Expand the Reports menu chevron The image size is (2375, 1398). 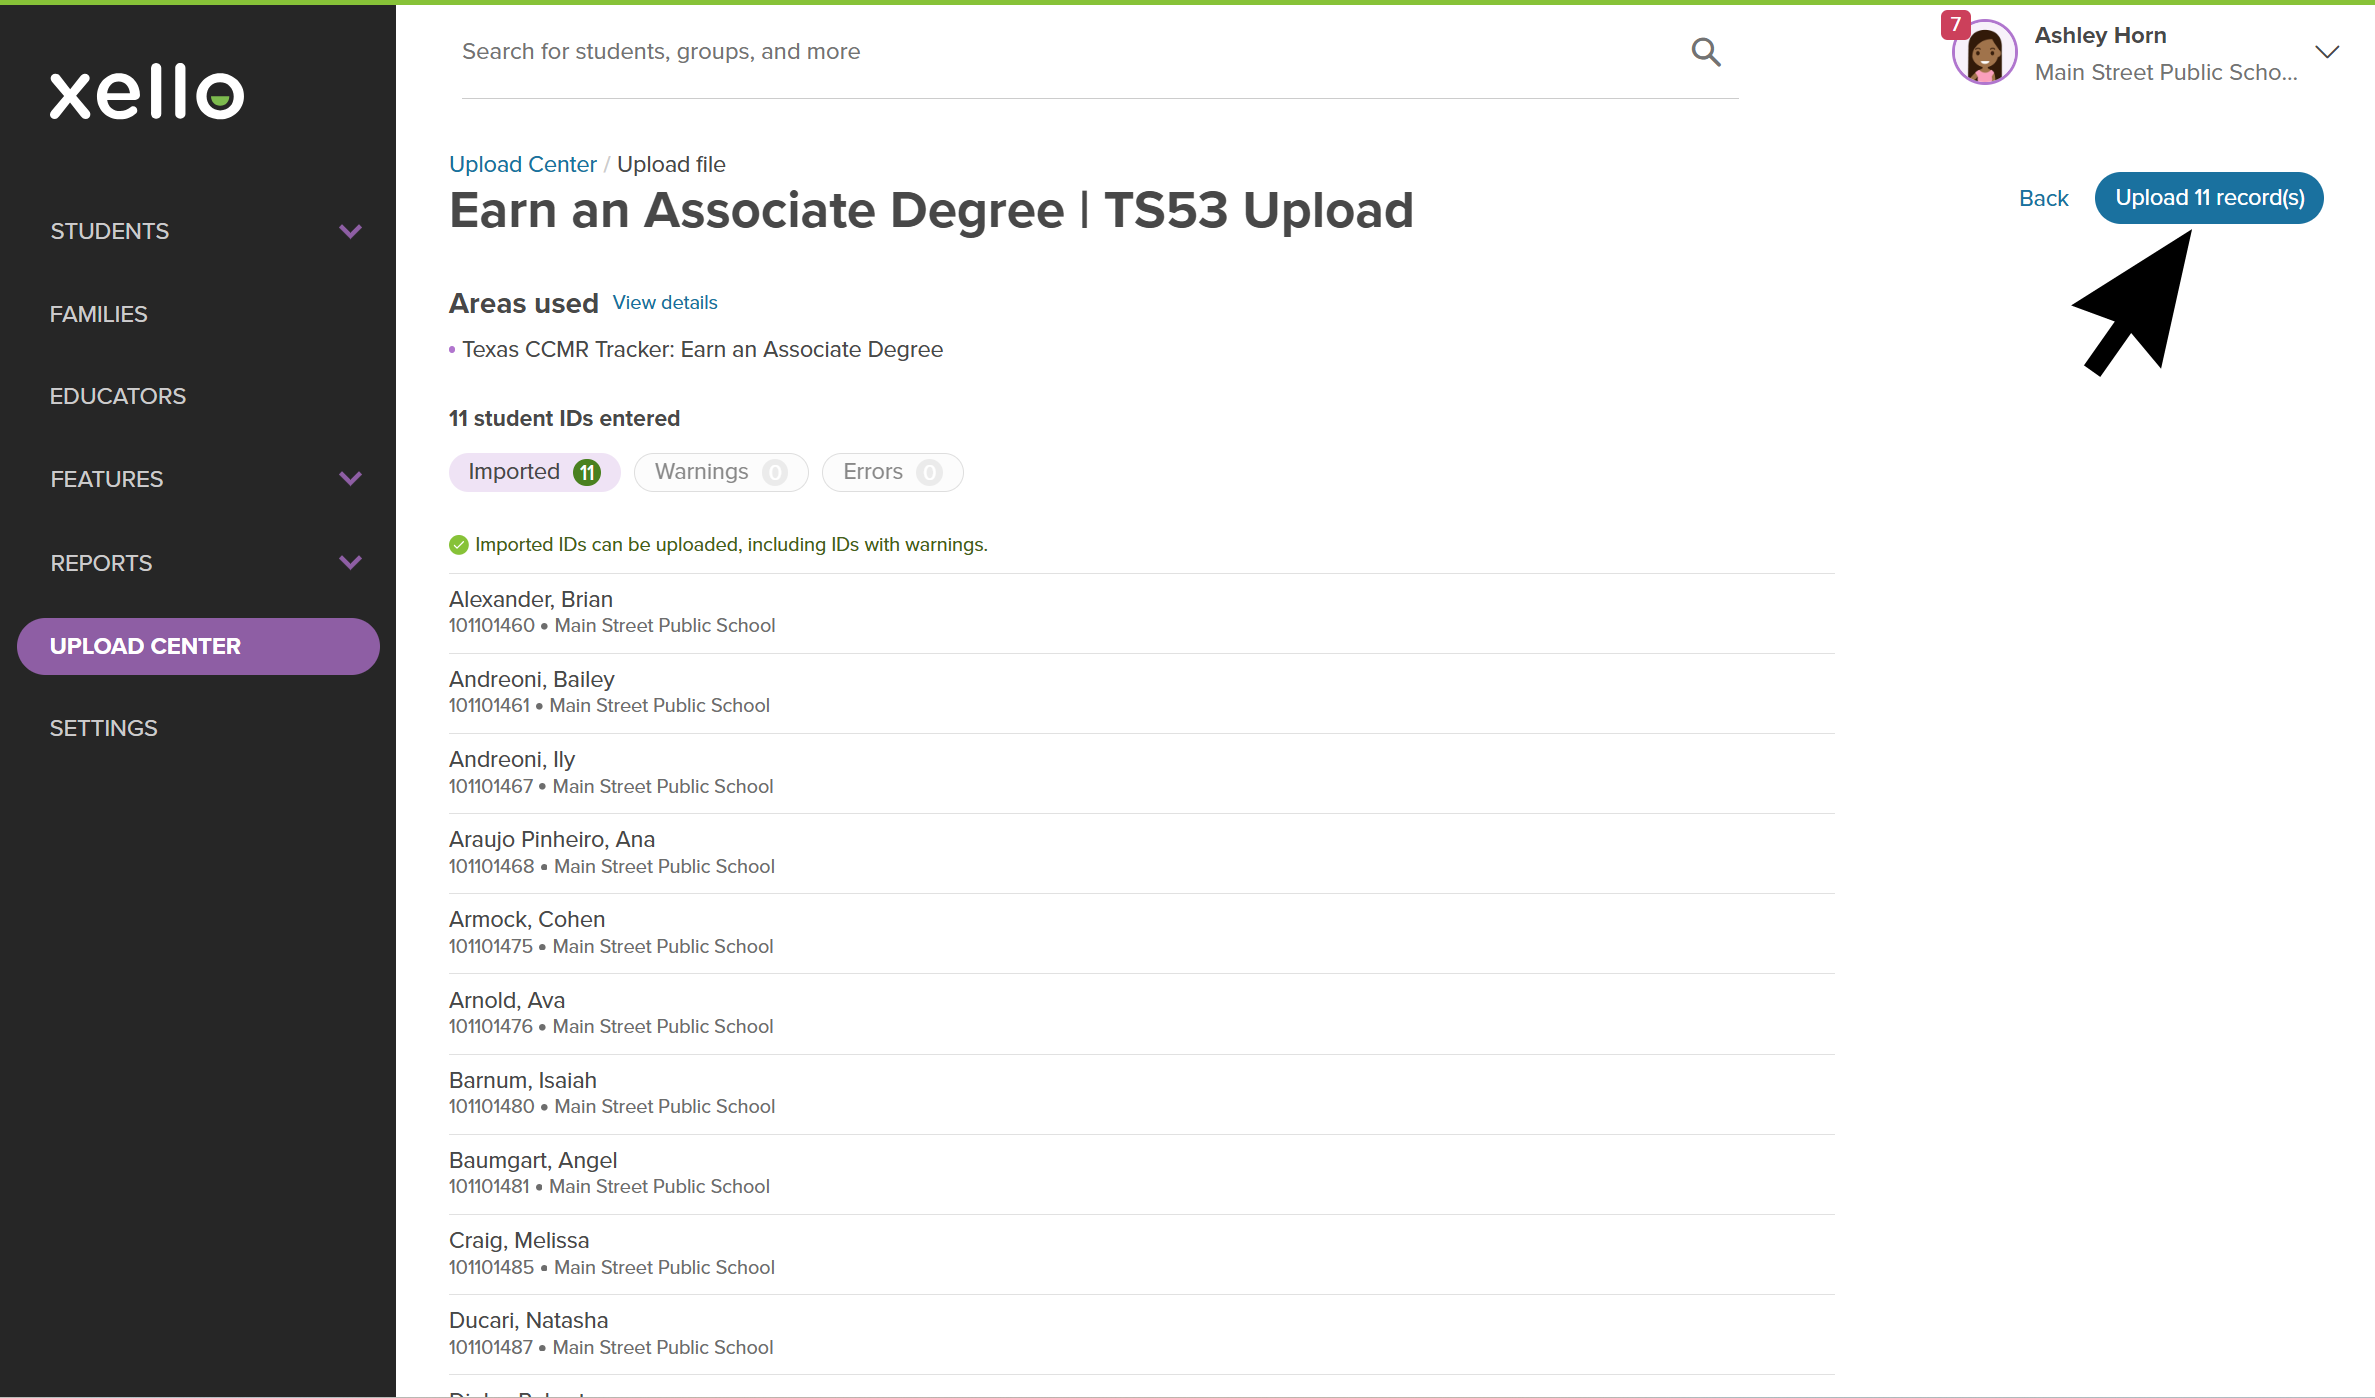350,563
